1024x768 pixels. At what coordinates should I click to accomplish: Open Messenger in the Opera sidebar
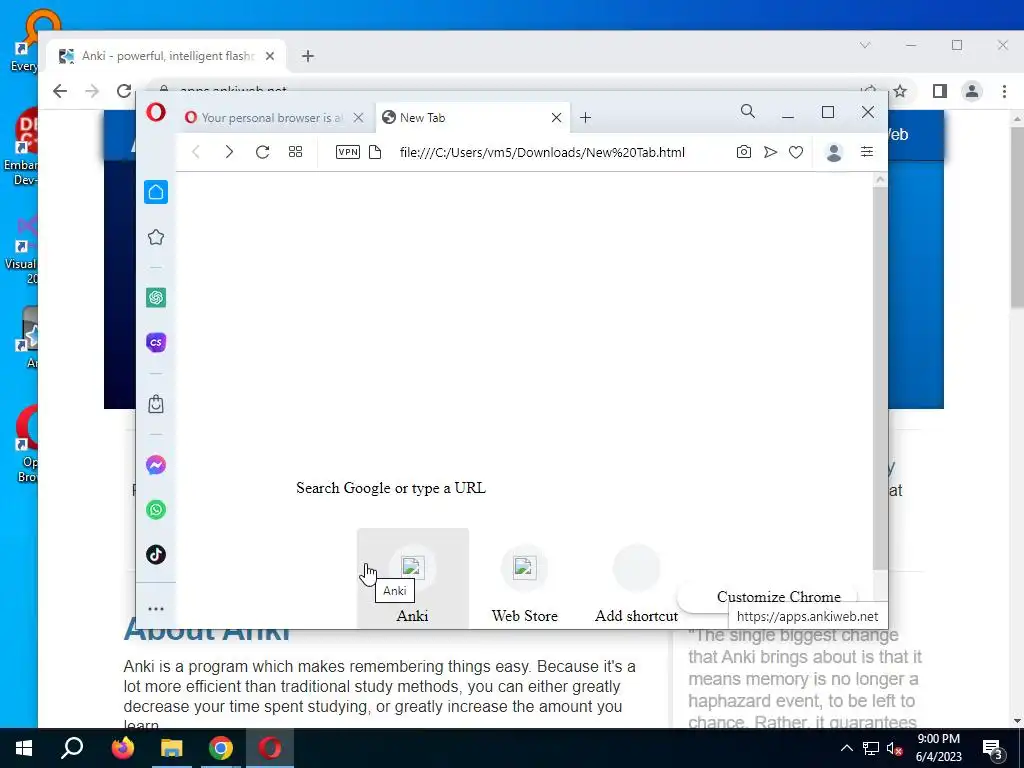(x=155, y=465)
